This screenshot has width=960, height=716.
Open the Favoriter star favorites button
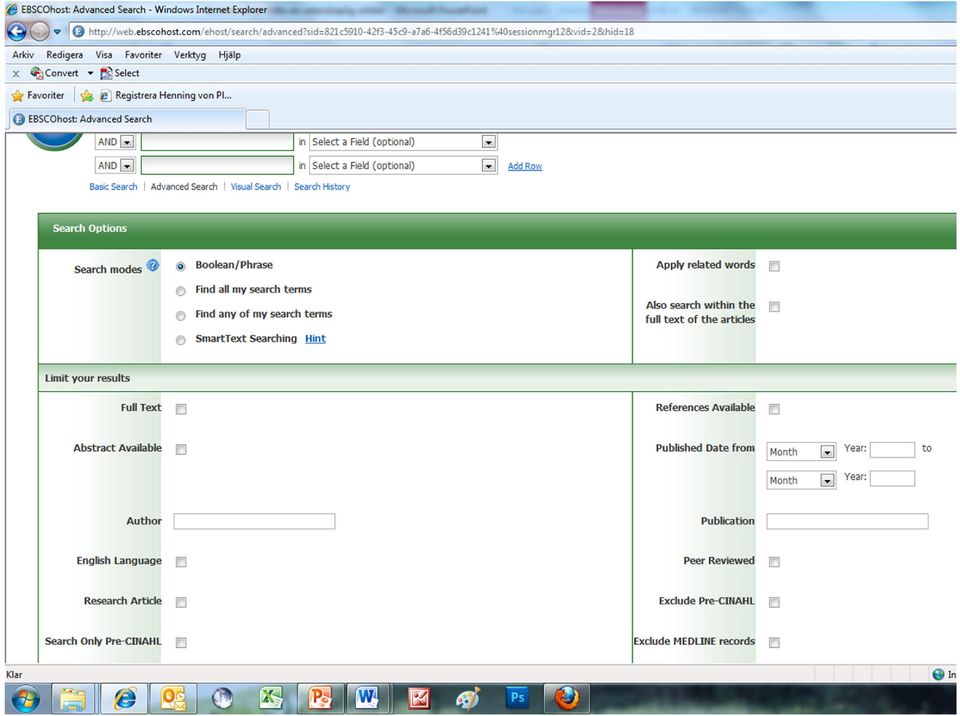[38, 95]
